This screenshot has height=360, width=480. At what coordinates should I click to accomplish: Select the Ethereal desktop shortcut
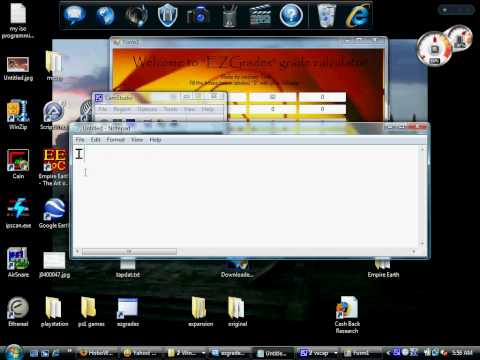tap(18, 312)
